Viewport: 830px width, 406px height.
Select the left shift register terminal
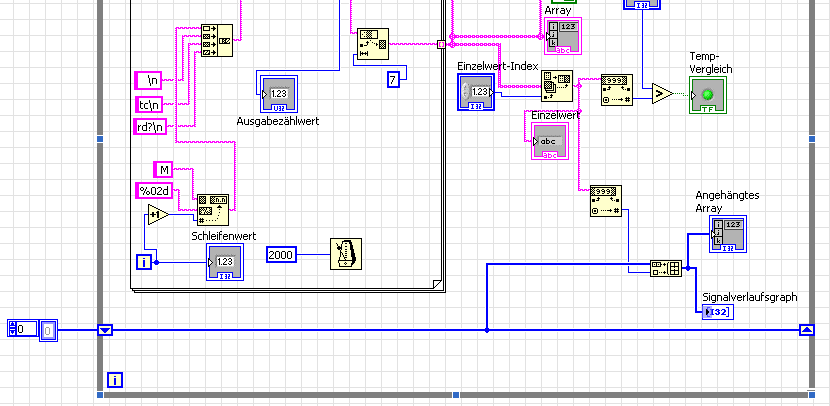click(105, 330)
